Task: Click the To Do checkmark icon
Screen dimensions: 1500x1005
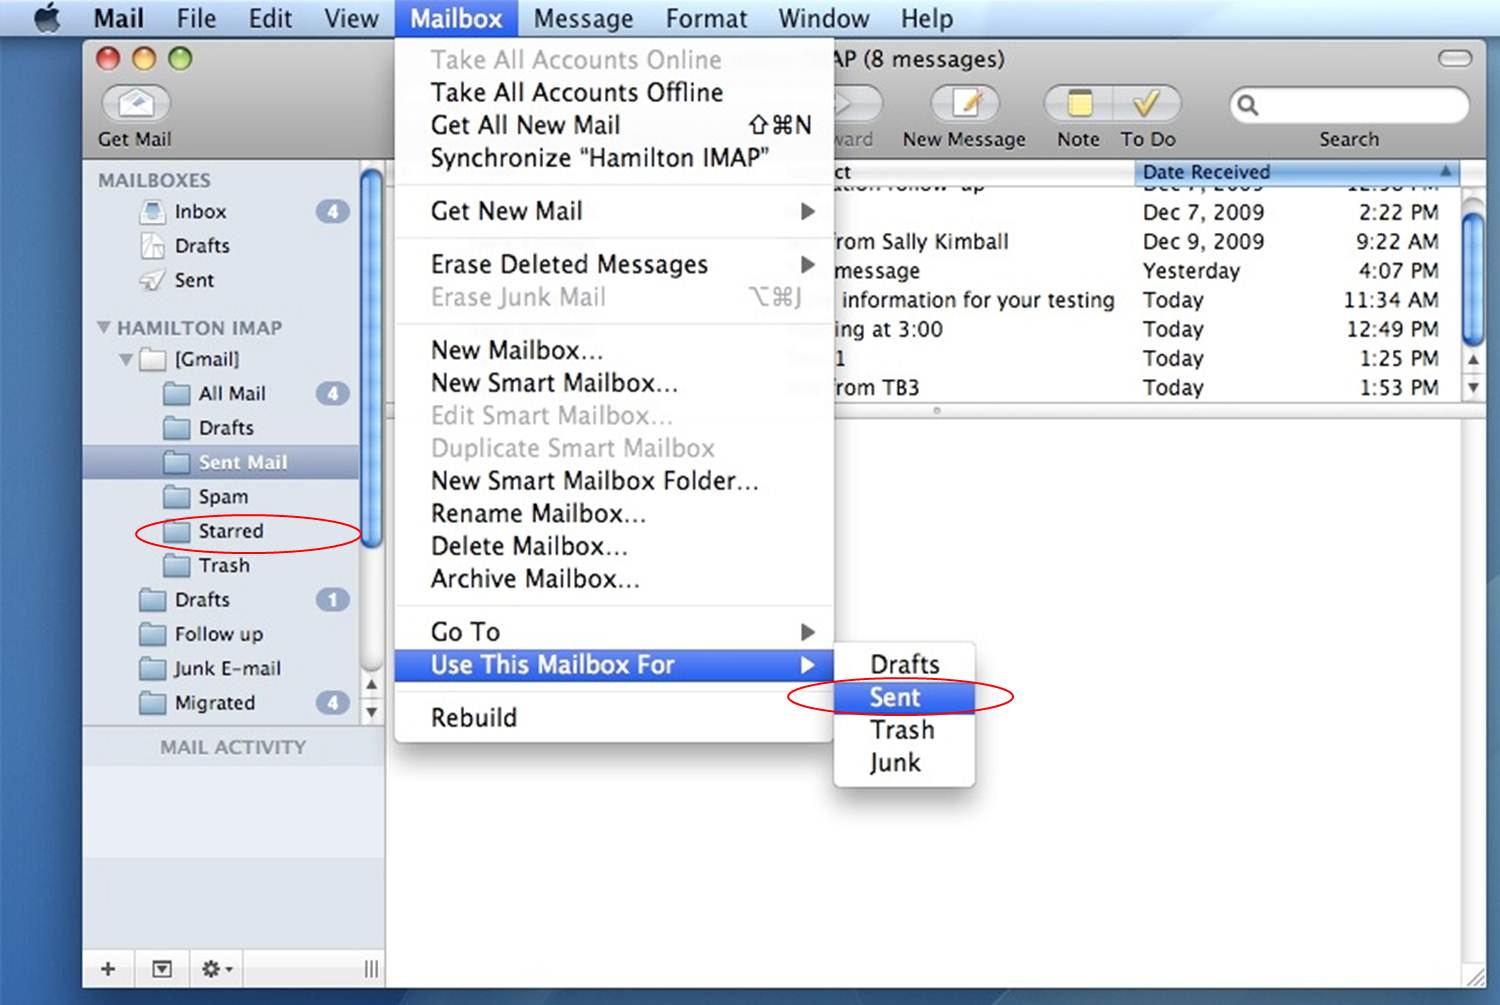Action: click(1147, 103)
